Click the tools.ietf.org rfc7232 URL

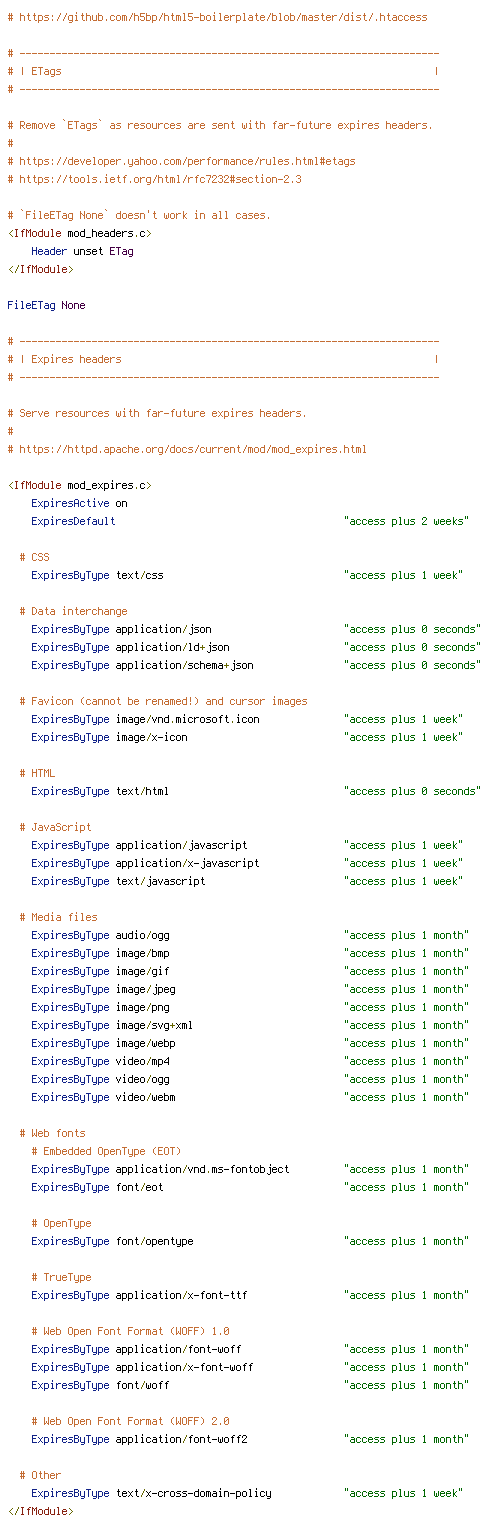160,179
